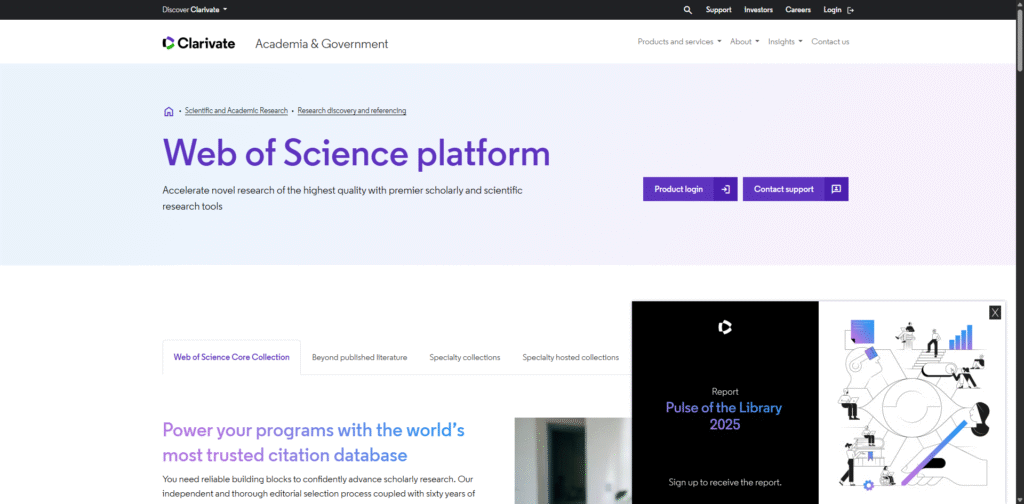Click the home breadcrumb icon
1024x504 pixels.
(x=168, y=111)
